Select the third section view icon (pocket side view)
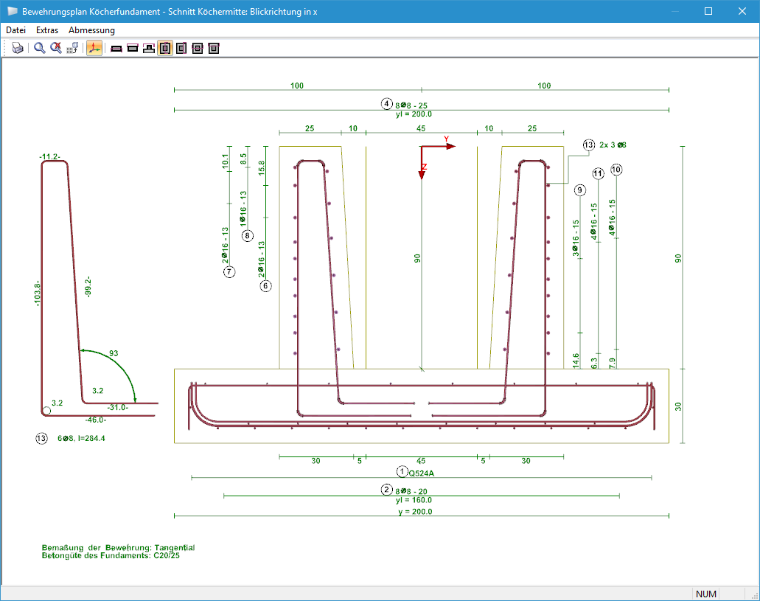 coord(149,48)
